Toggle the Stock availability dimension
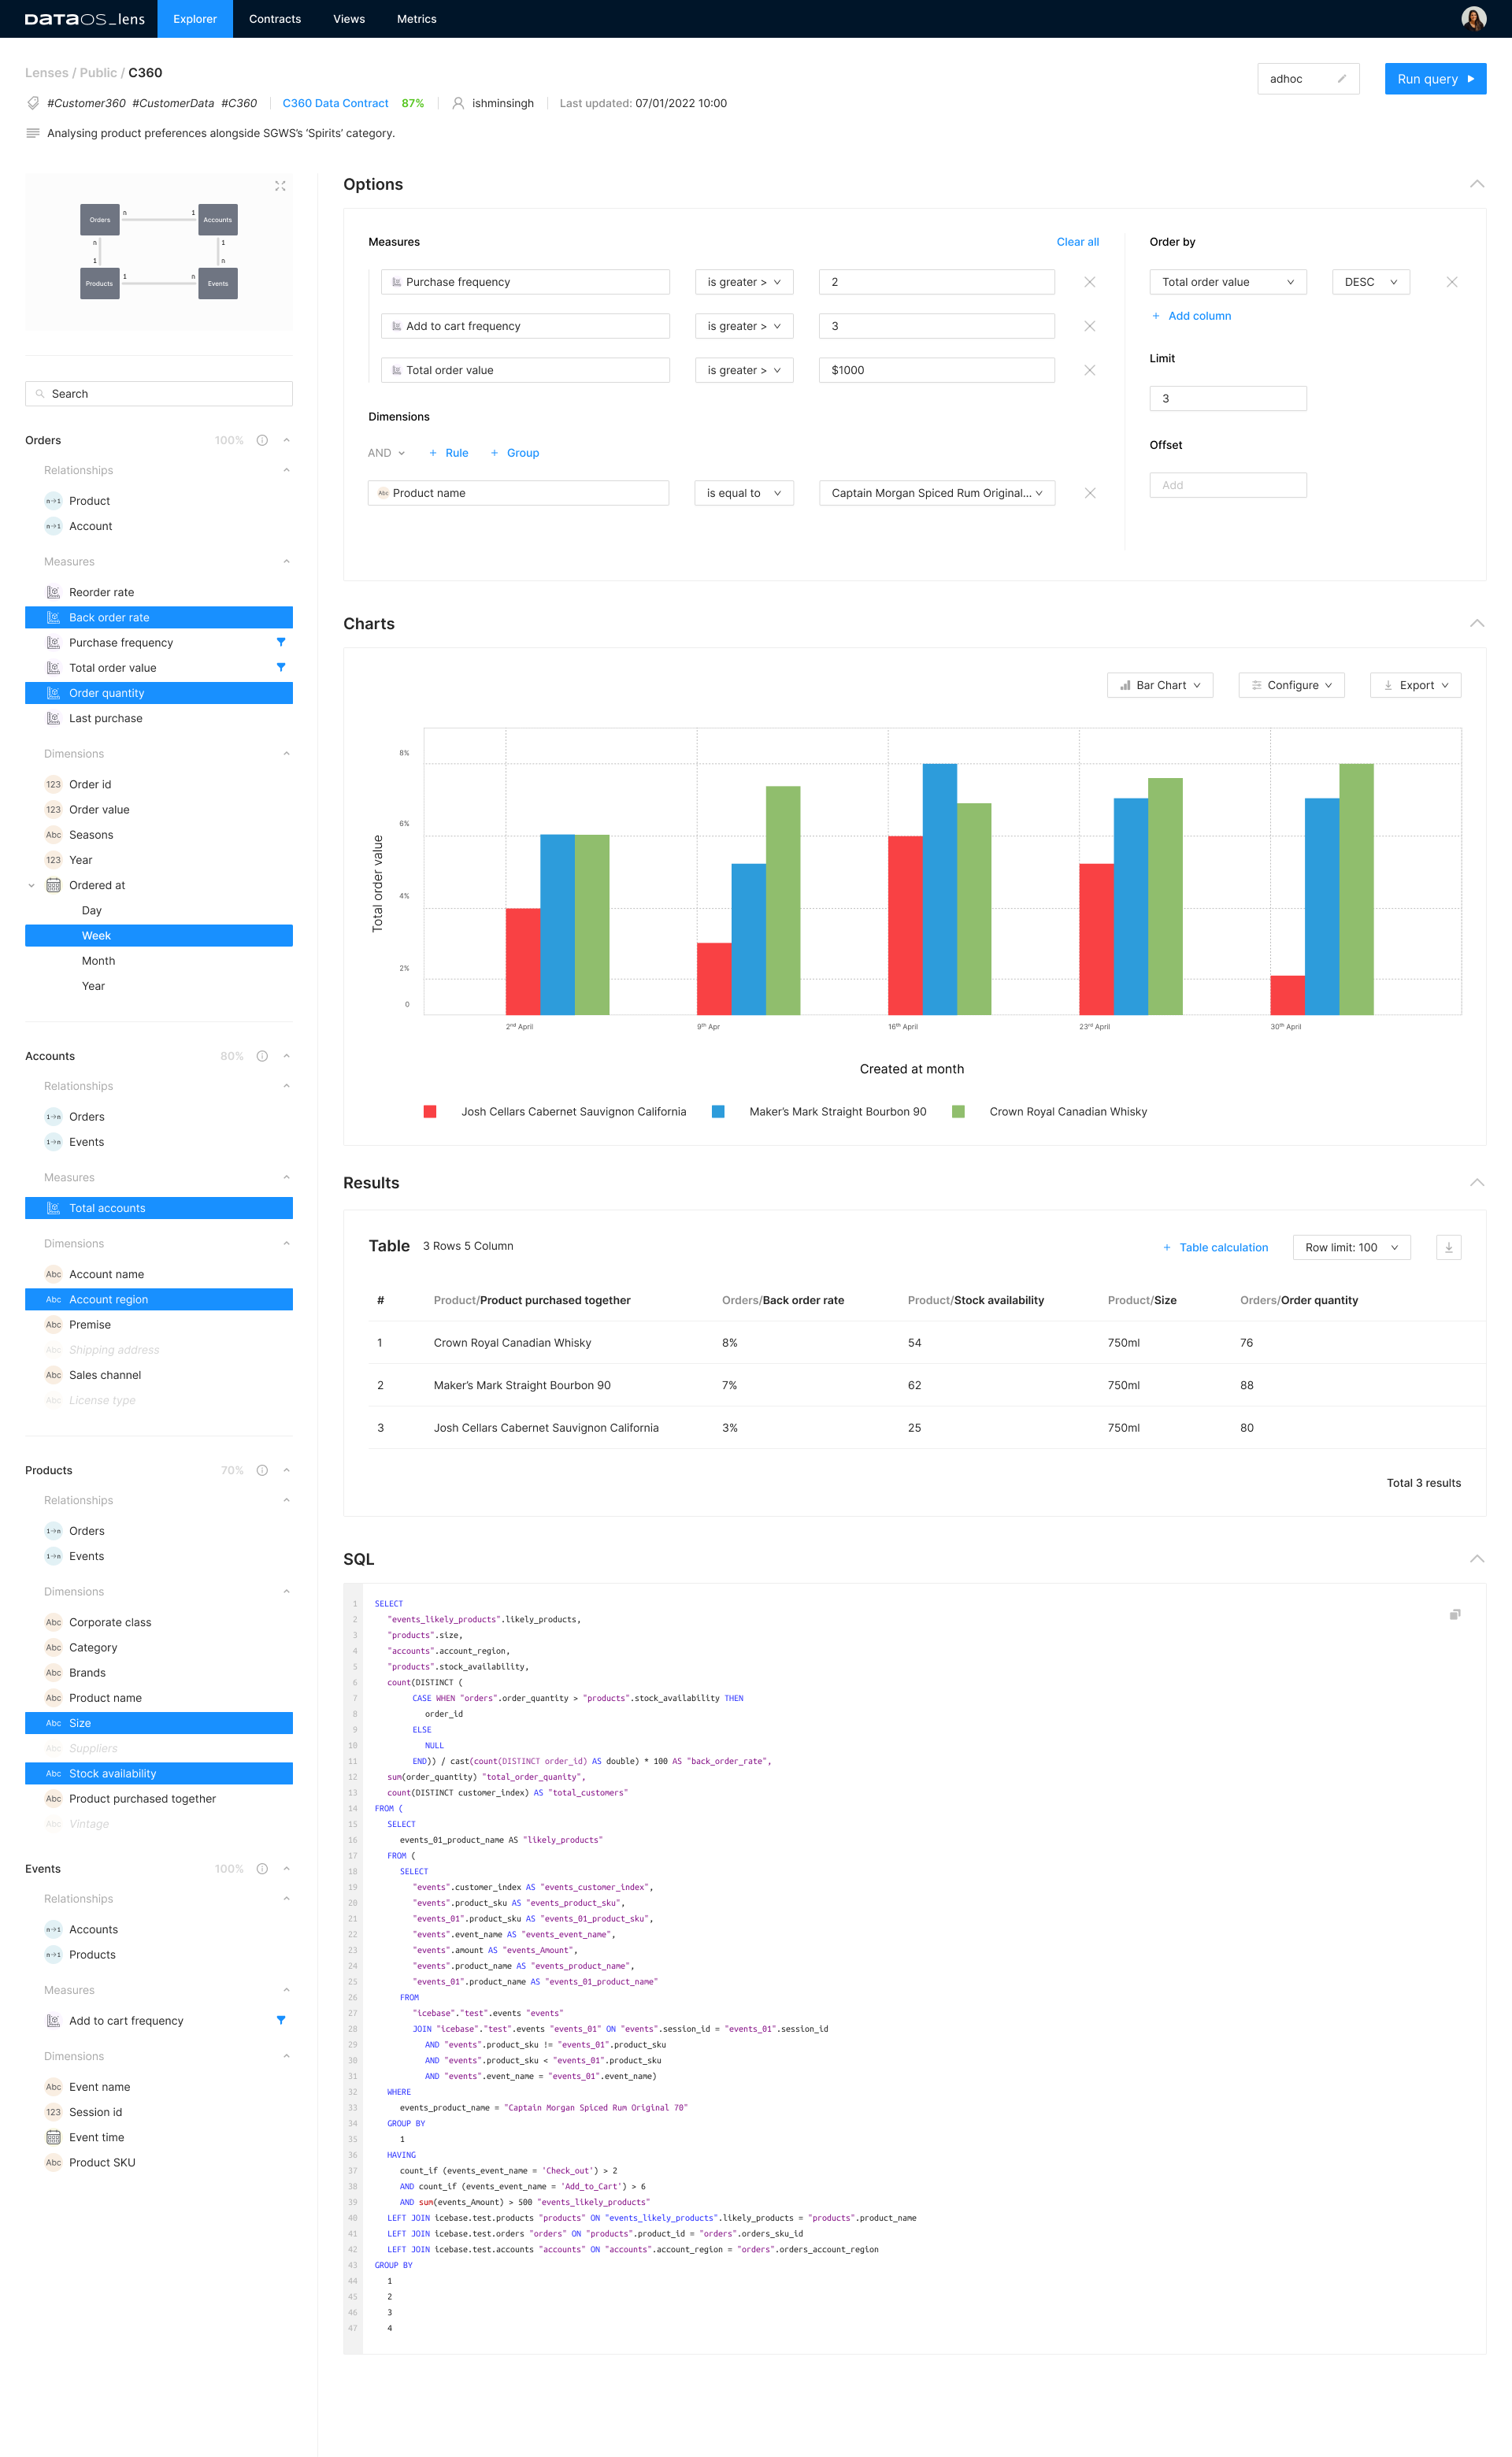The image size is (1512, 2457). pyautogui.click(x=159, y=1773)
